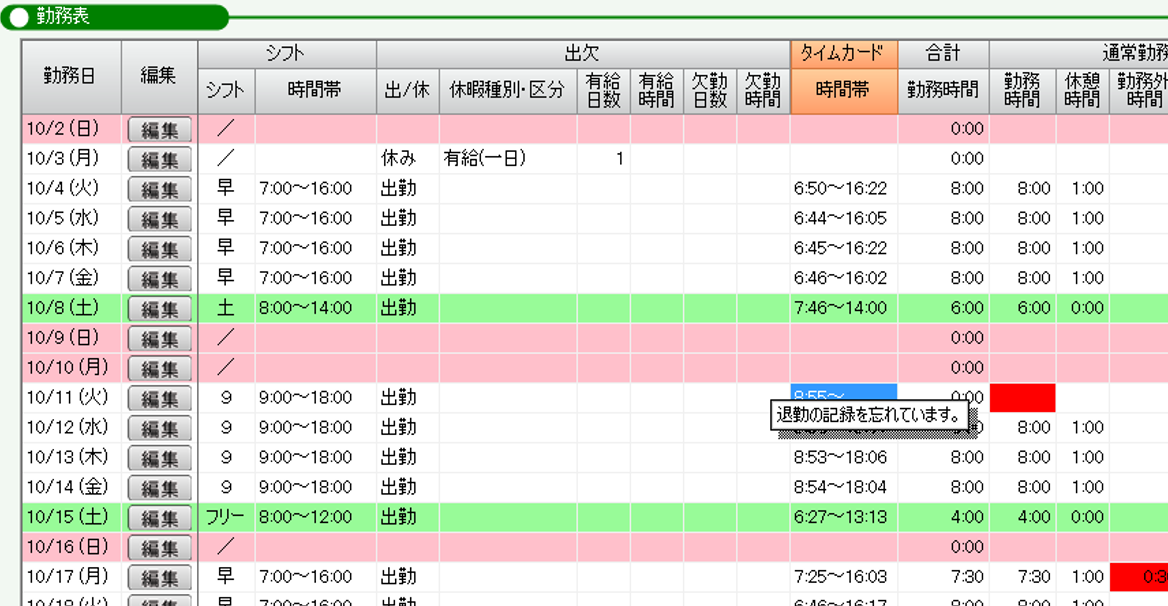1168x606 pixels.
Task: Select the red error cell on 10/11
Action: click(x=1022, y=398)
